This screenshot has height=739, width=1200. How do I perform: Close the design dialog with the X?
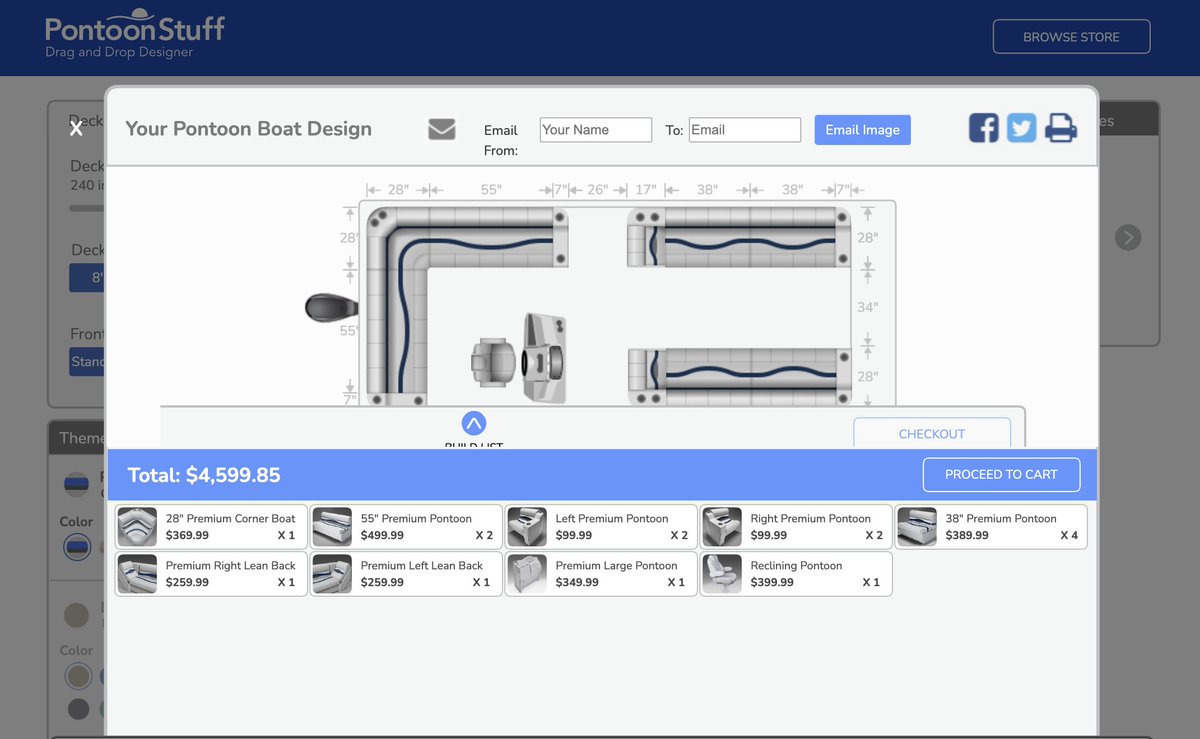click(x=76, y=128)
